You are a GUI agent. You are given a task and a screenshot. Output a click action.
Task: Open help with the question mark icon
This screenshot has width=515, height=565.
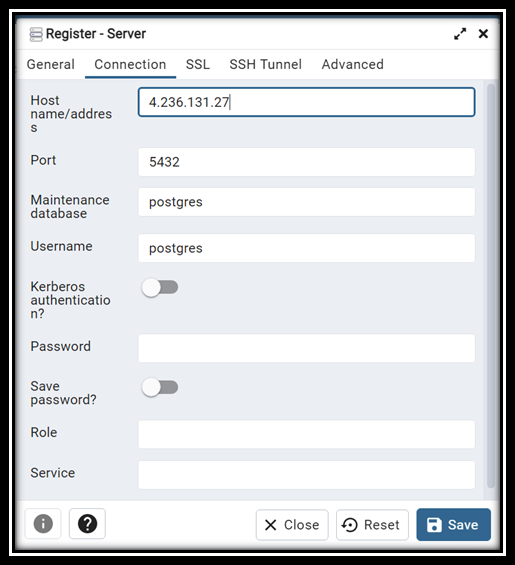[x=87, y=524]
